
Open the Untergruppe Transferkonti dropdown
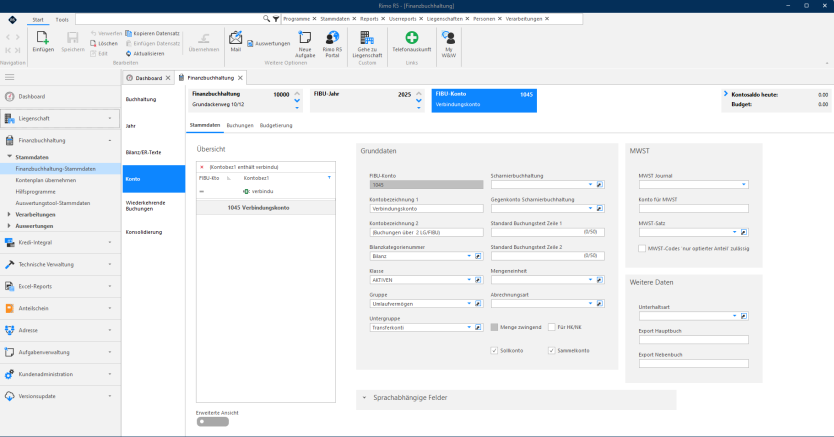[x=469, y=327]
